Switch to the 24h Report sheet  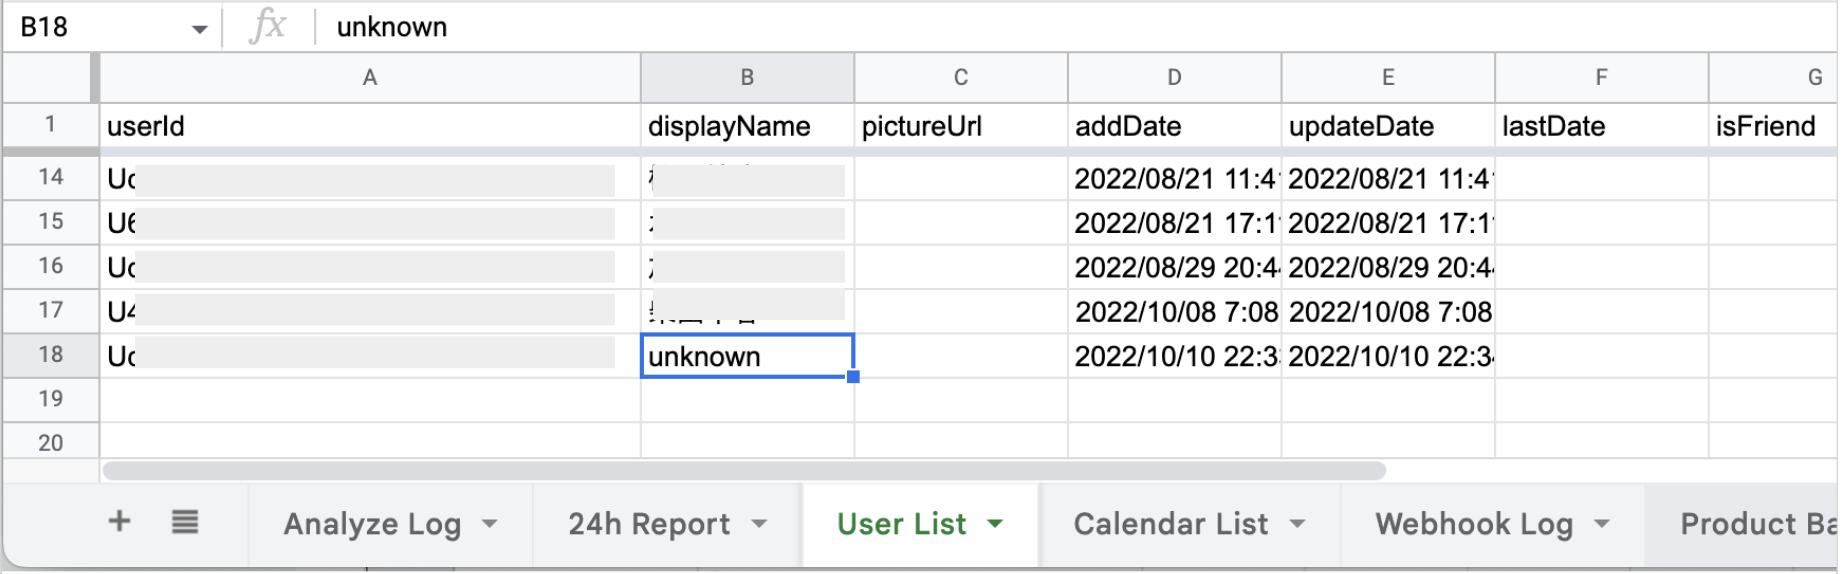coord(649,523)
